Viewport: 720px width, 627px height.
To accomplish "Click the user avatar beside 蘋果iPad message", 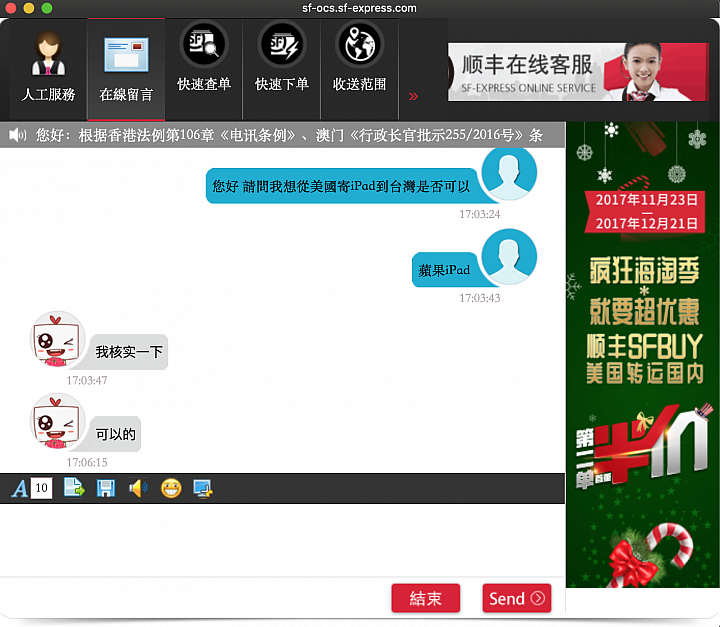I will click(509, 257).
